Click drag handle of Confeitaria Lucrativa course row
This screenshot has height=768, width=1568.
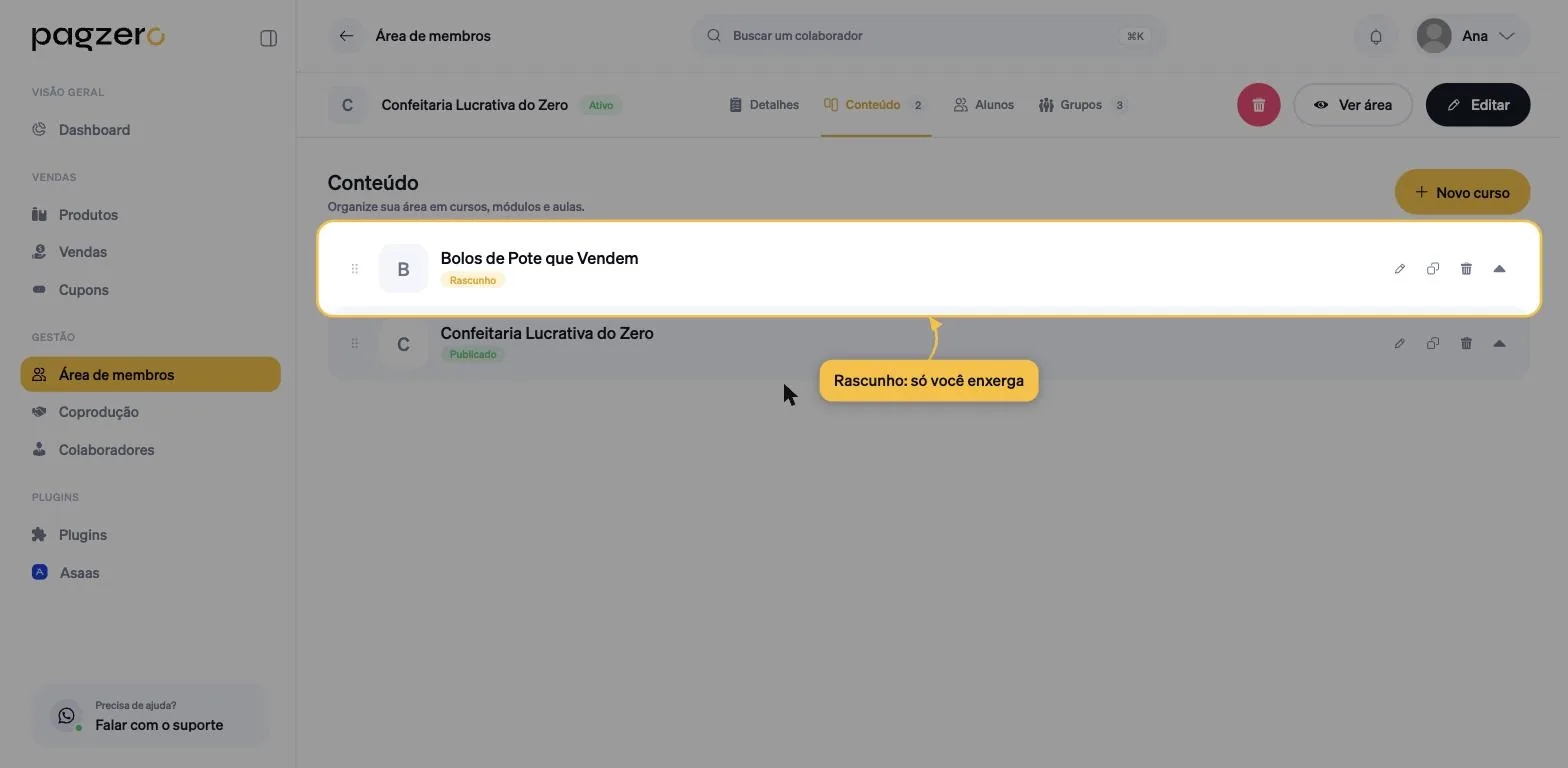[355, 344]
